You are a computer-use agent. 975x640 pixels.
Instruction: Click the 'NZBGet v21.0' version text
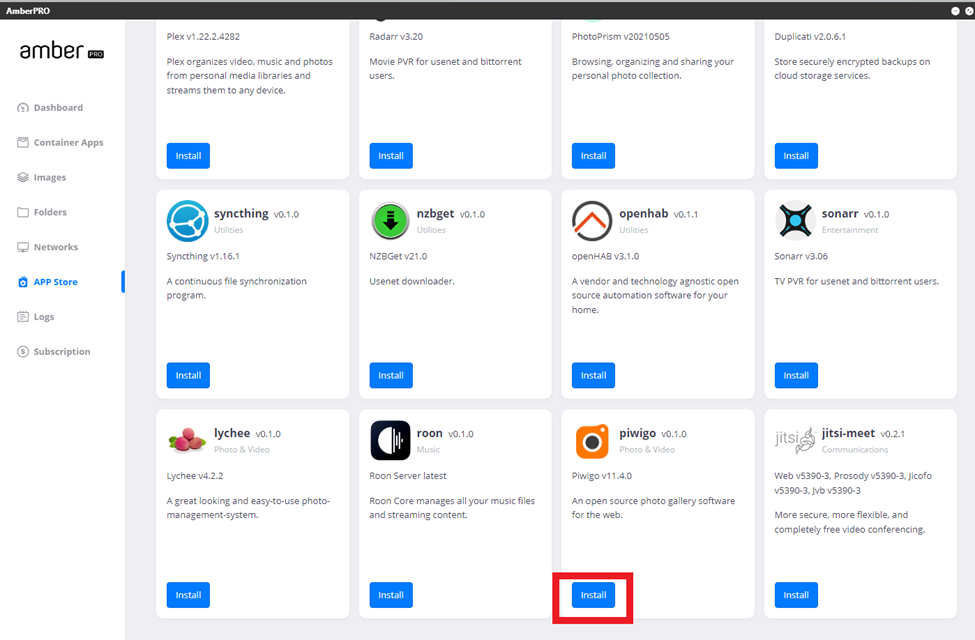coord(398,256)
